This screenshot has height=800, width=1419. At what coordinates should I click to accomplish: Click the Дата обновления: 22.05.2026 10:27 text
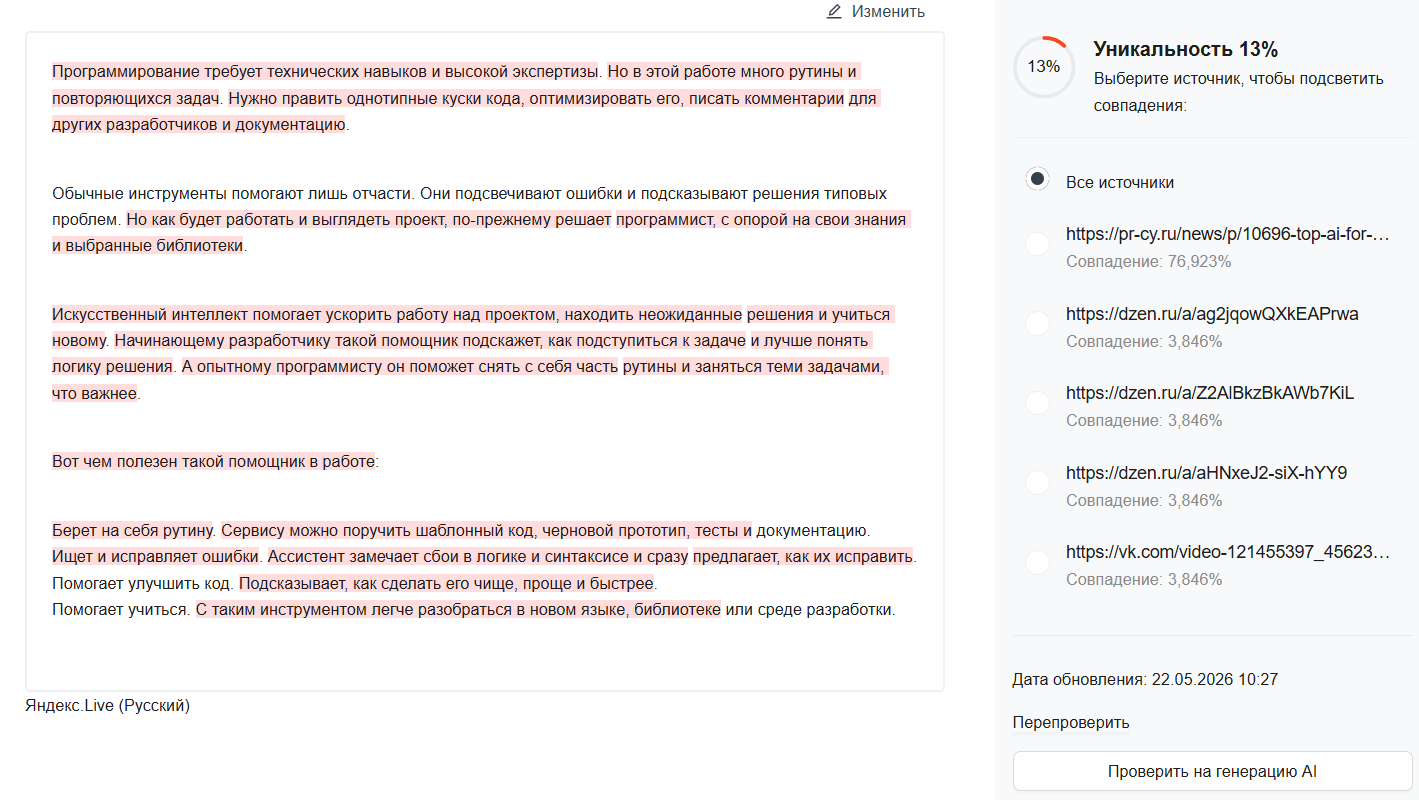tap(1145, 680)
